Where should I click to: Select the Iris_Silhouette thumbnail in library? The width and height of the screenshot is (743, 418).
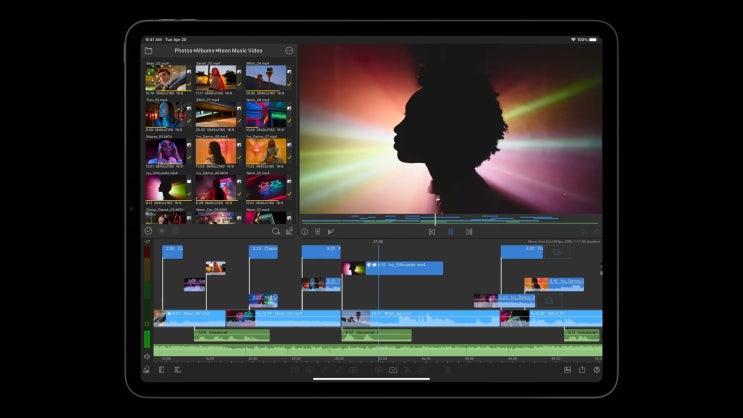165,188
